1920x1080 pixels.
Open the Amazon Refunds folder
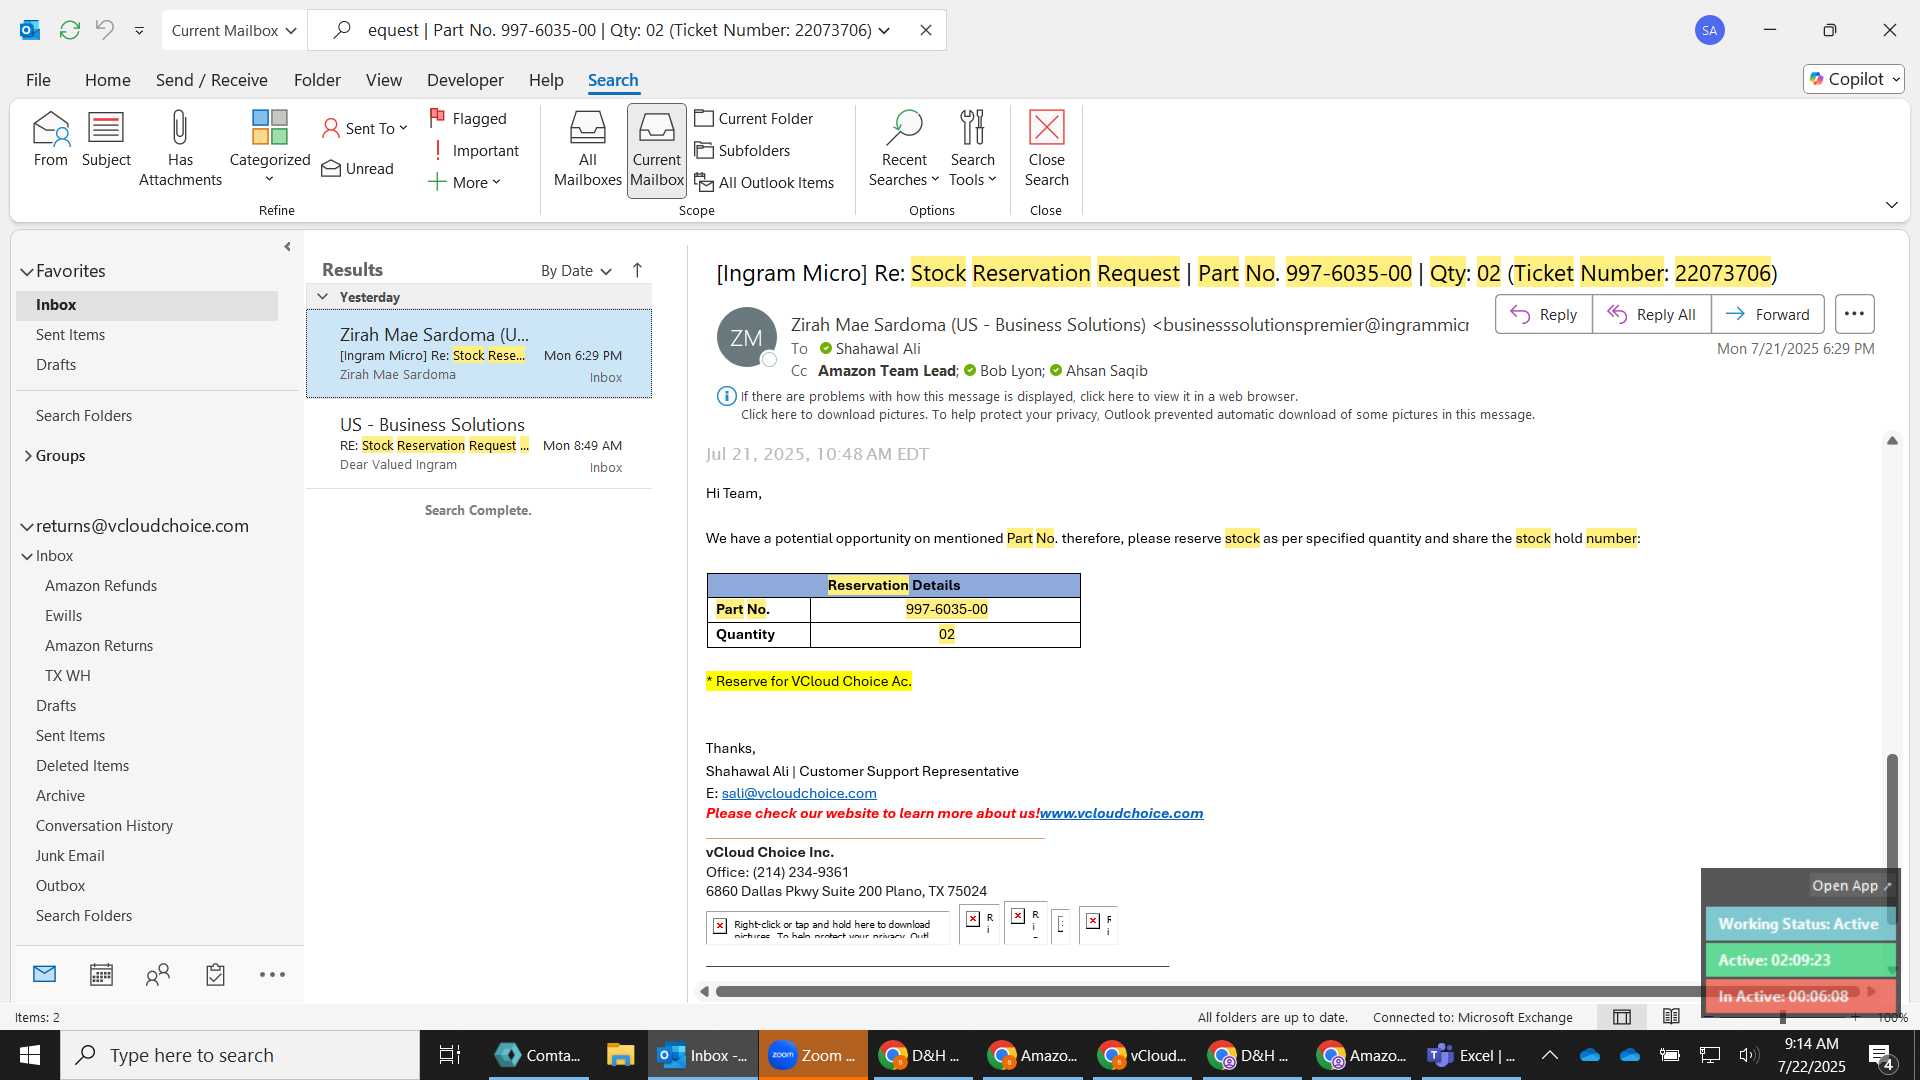coord(101,586)
